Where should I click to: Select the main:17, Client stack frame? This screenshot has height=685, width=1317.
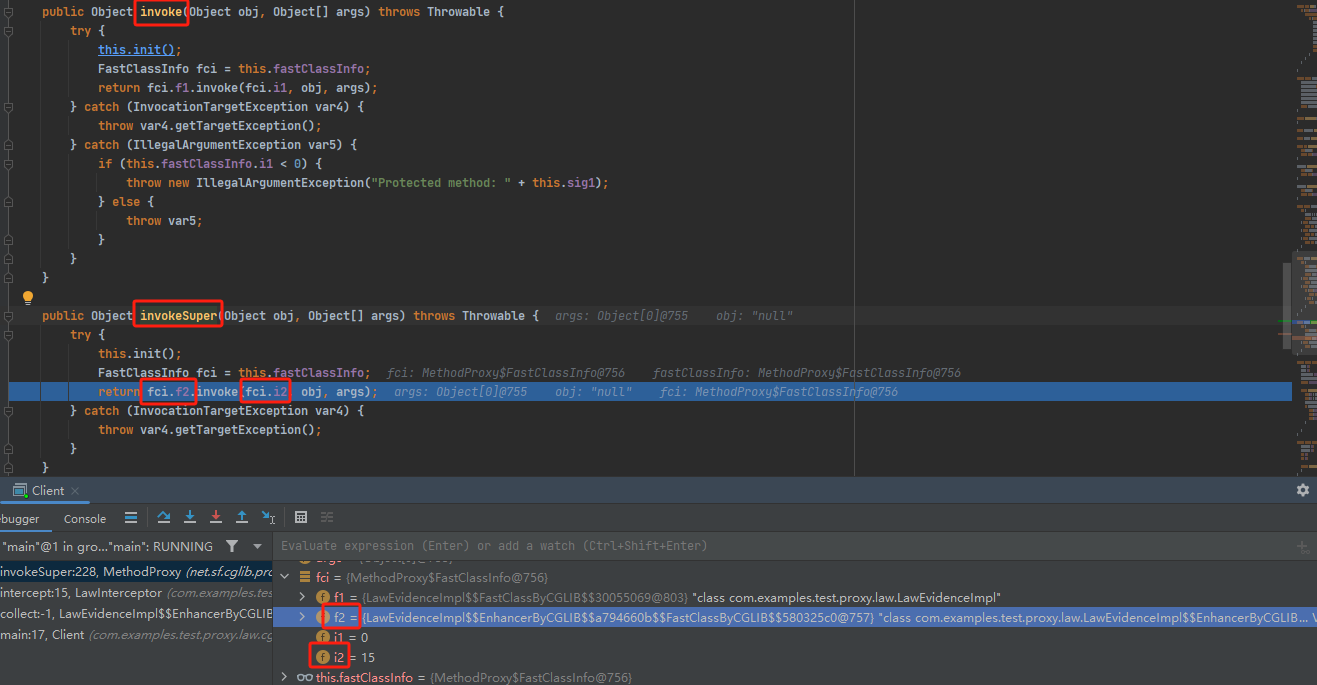(x=136, y=635)
